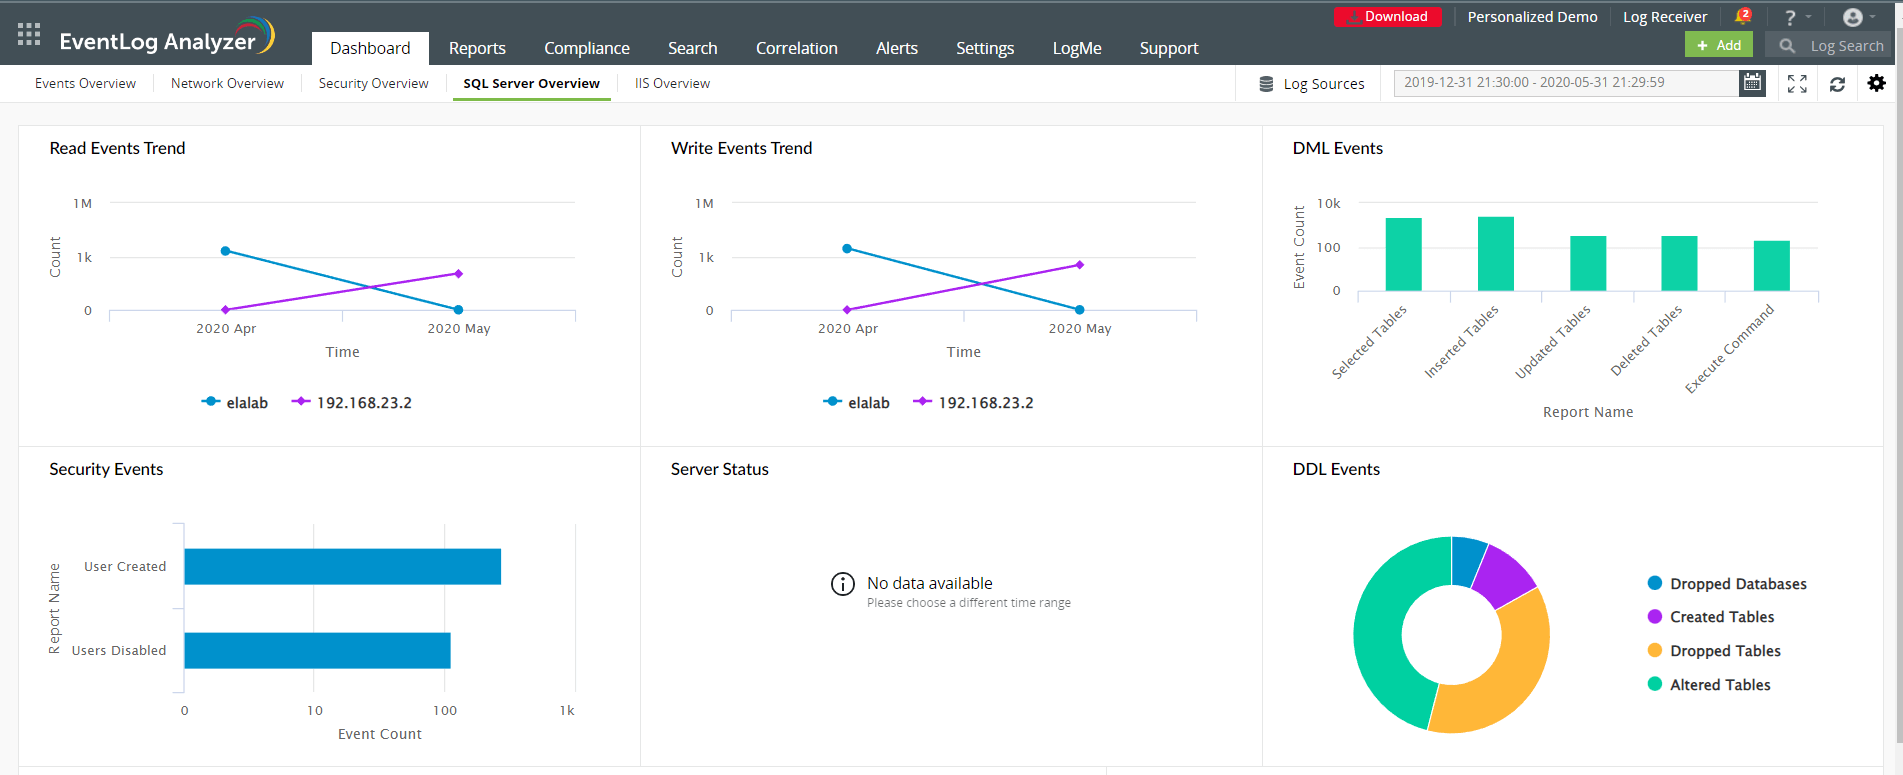
Task: Expand the help question mark dropdown
Action: pos(1797,17)
